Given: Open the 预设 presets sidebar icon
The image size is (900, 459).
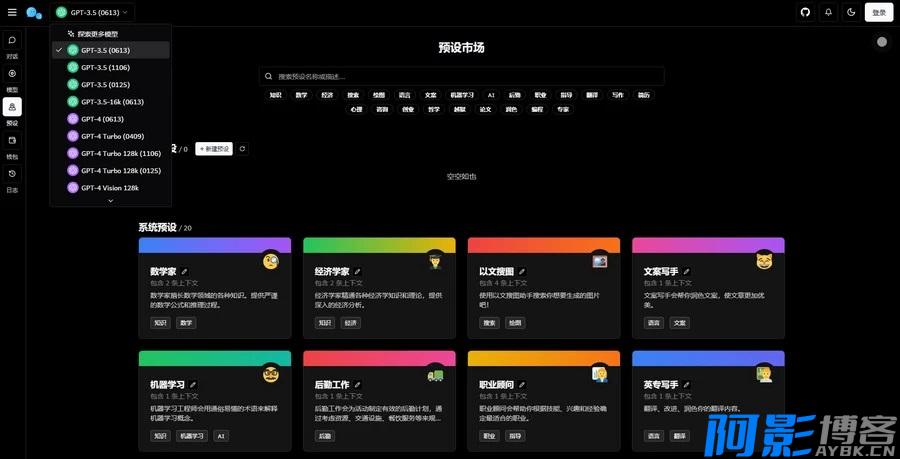Looking at the screenshot, I should point(12,107).
